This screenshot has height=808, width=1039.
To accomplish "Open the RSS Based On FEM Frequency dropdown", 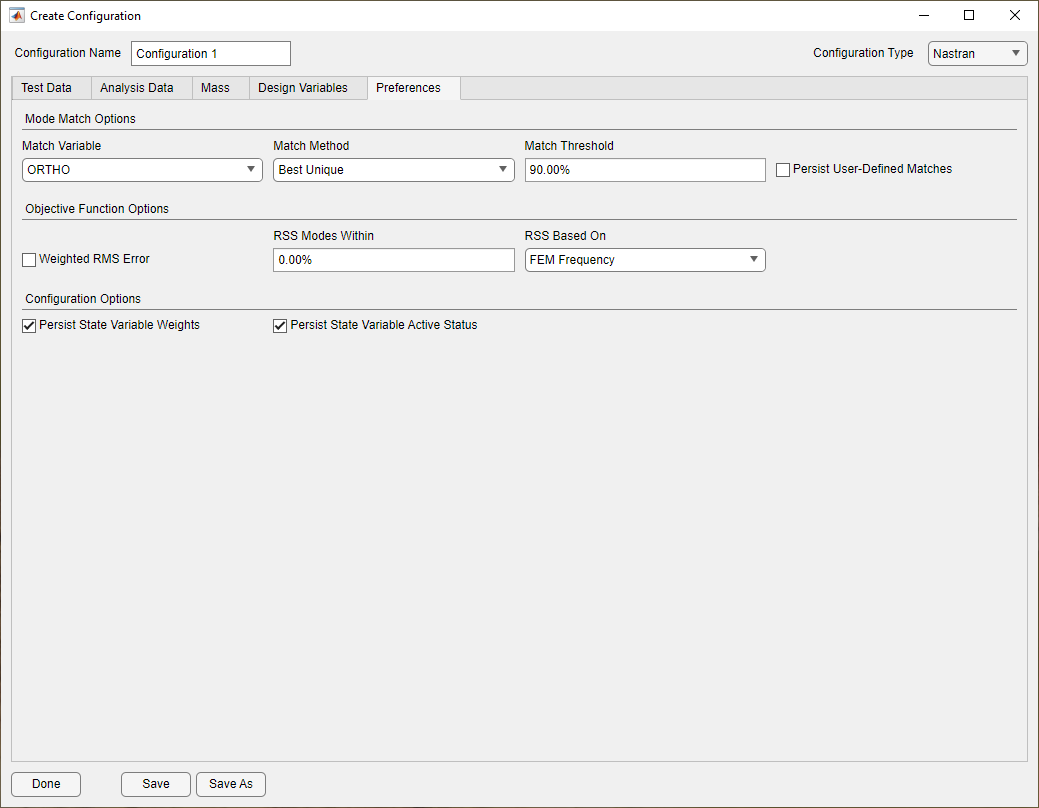I will click(x=645, y=260).
